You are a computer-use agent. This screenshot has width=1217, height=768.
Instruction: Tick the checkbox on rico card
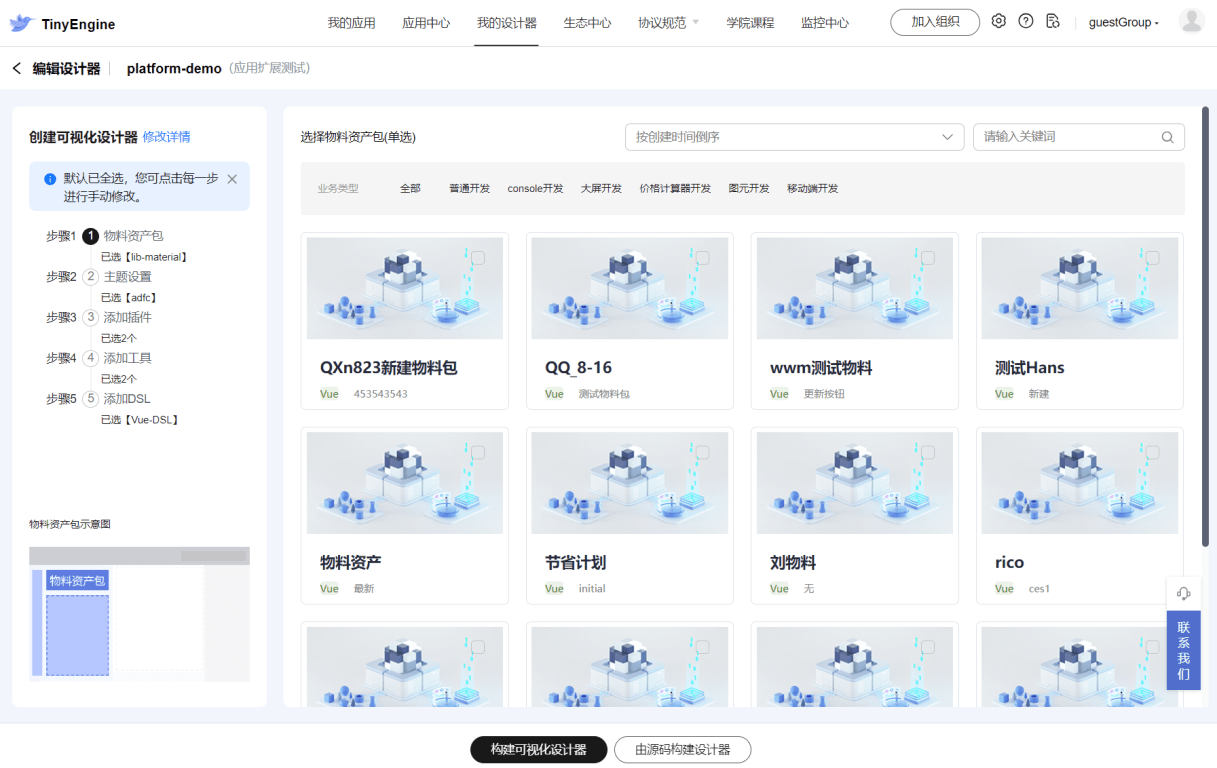point(1153,453)
